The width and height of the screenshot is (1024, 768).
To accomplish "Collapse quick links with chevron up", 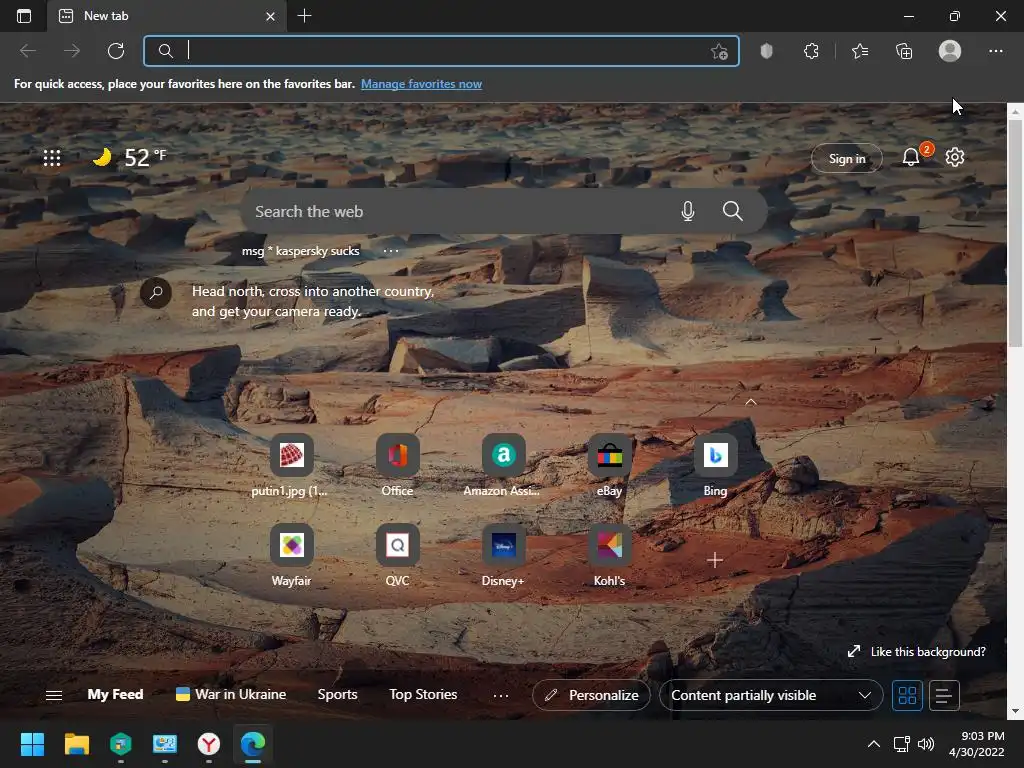I will 750,402.
